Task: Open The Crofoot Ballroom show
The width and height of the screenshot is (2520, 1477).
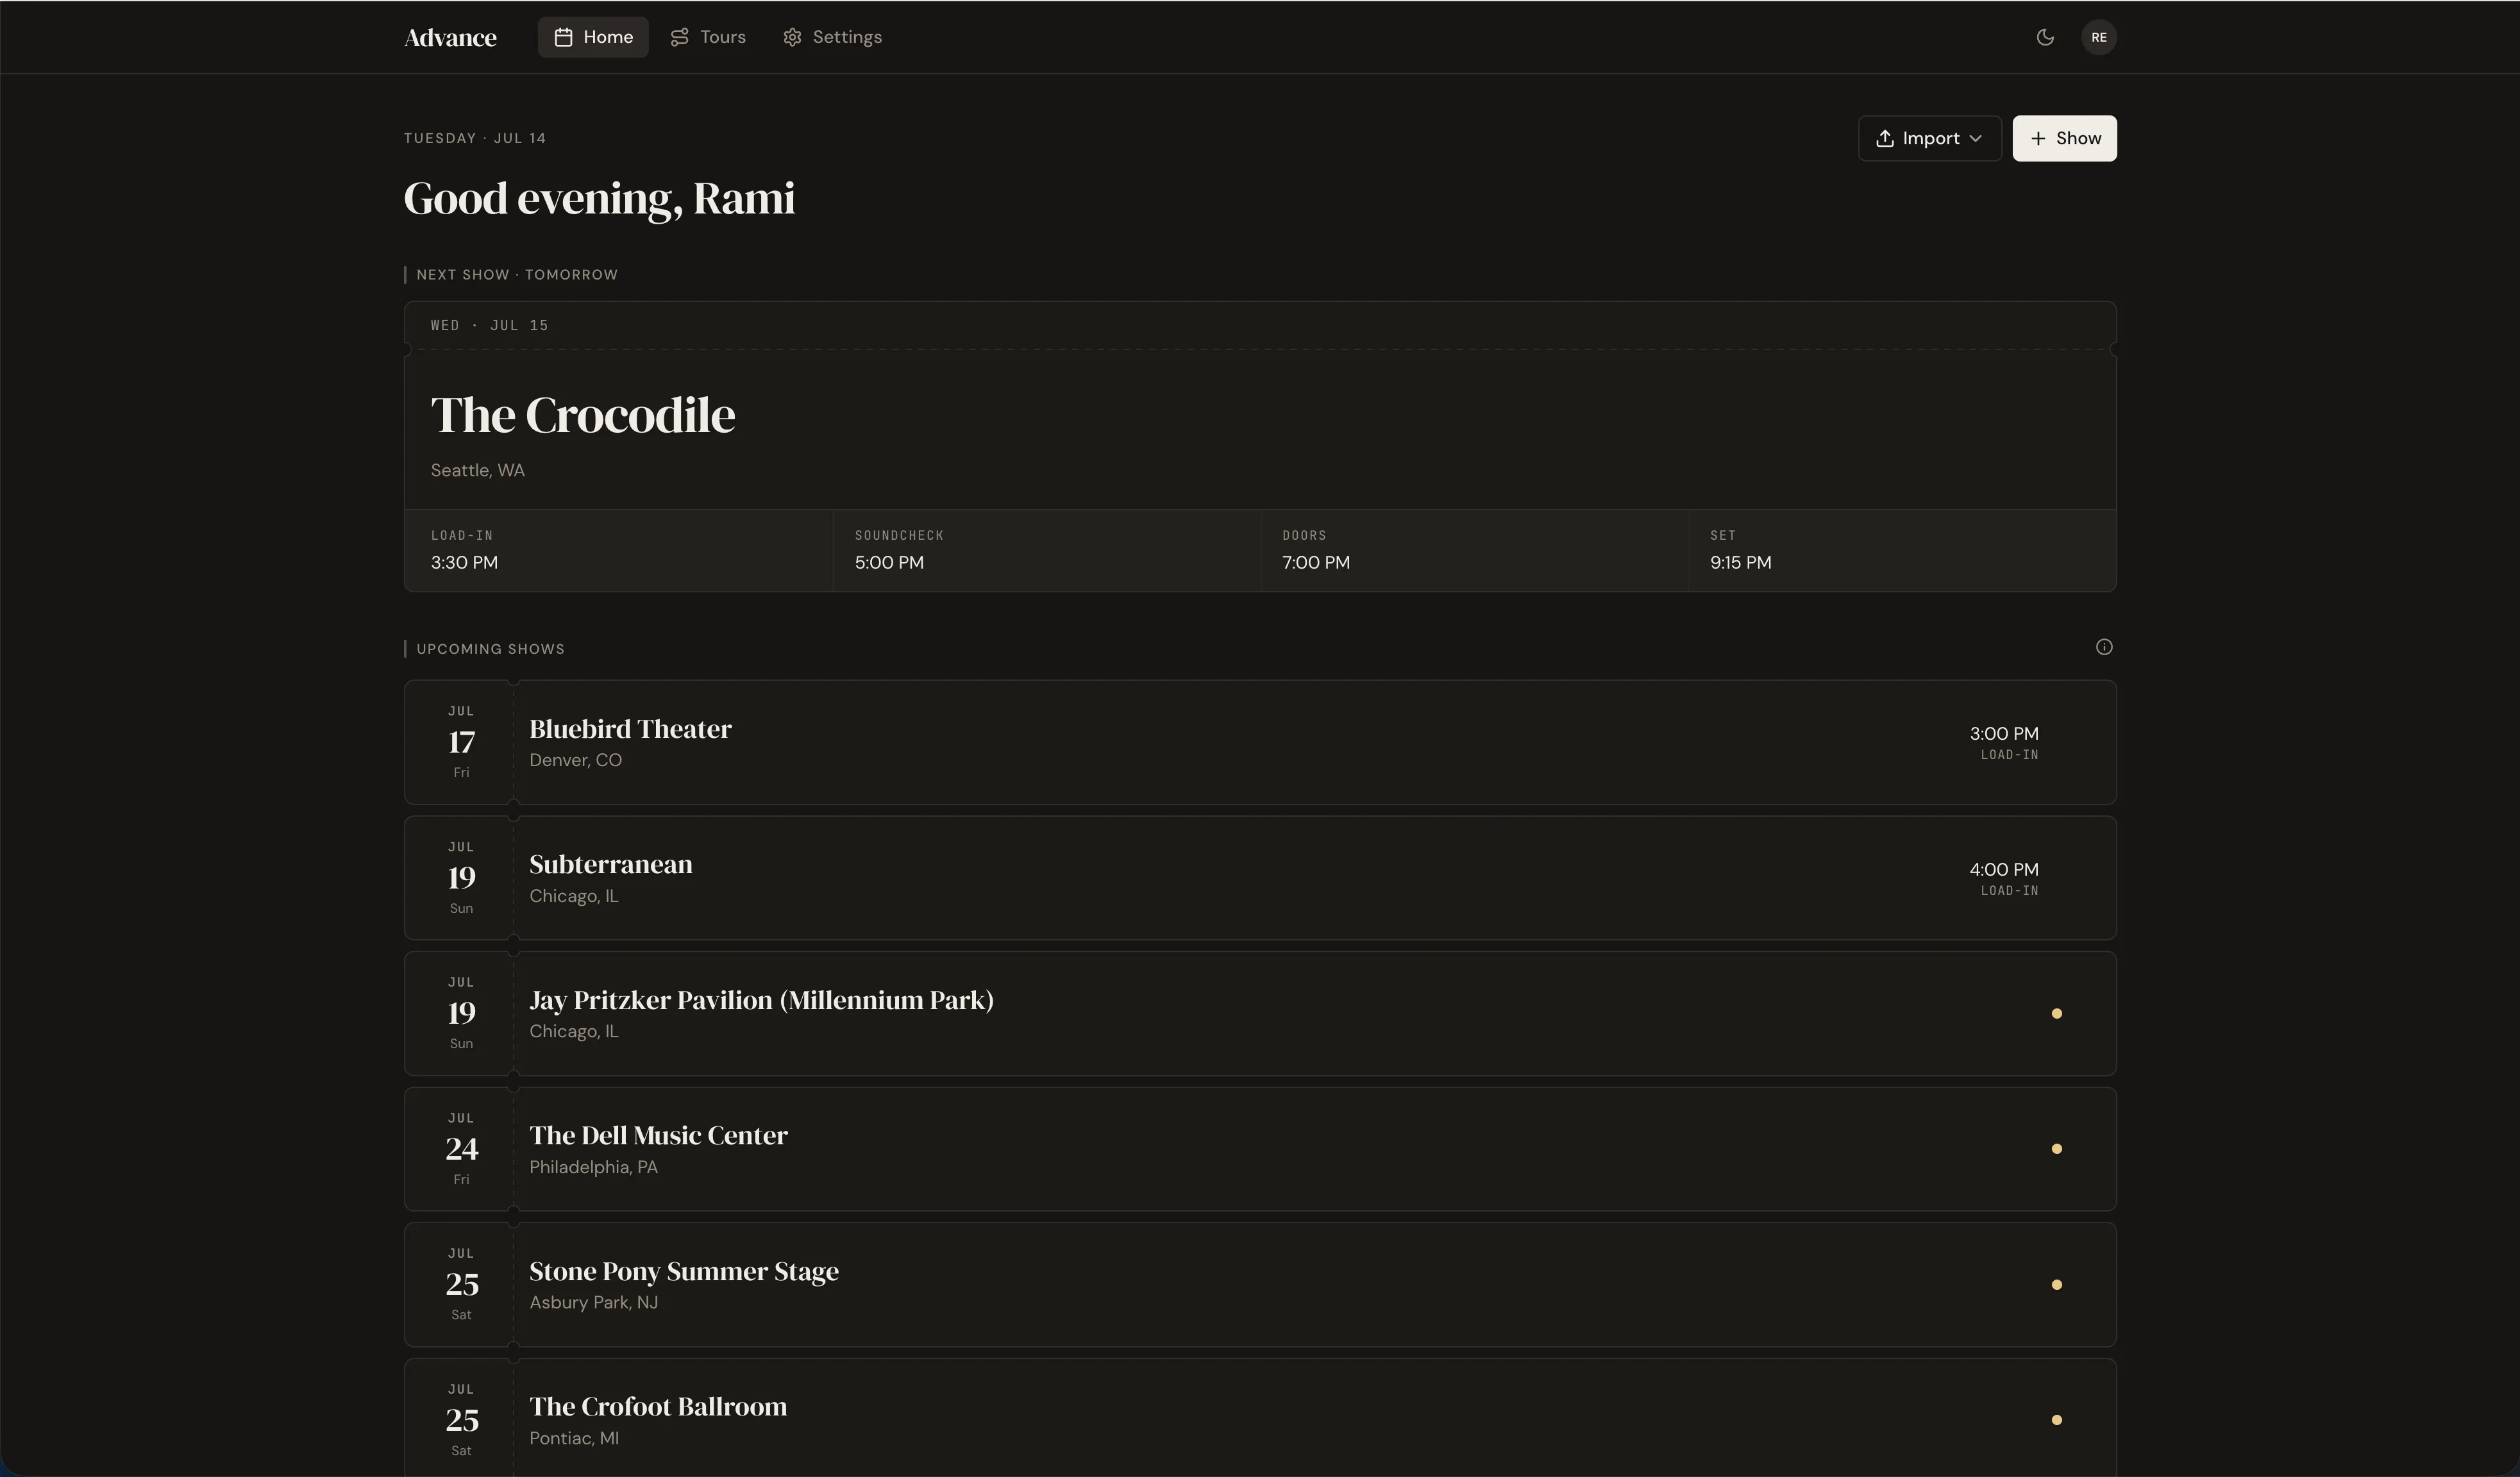Action: (1260, 1418)
